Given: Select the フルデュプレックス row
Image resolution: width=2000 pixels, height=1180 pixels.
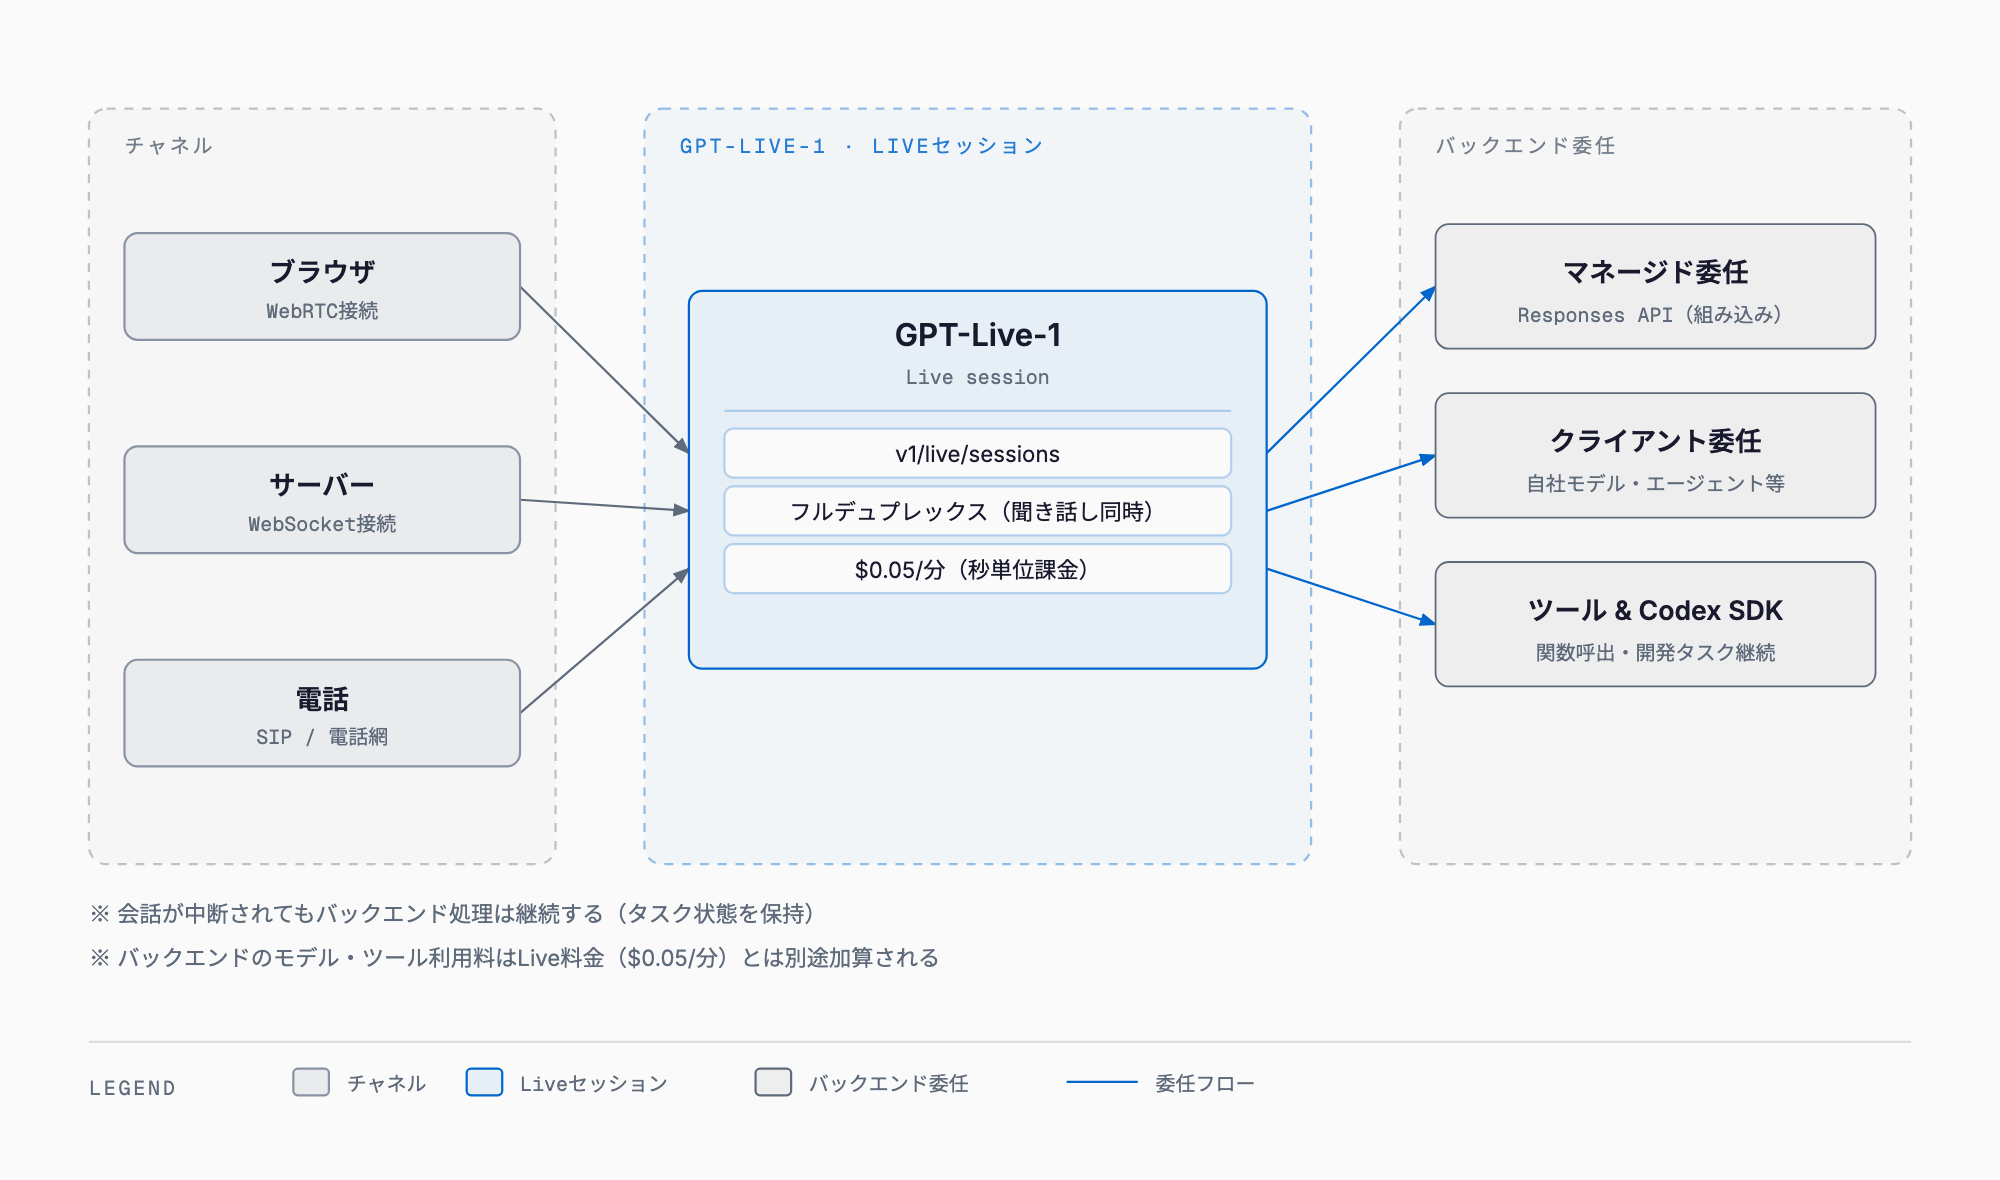Looking at the screenshot, I should (x=978, y=511).
